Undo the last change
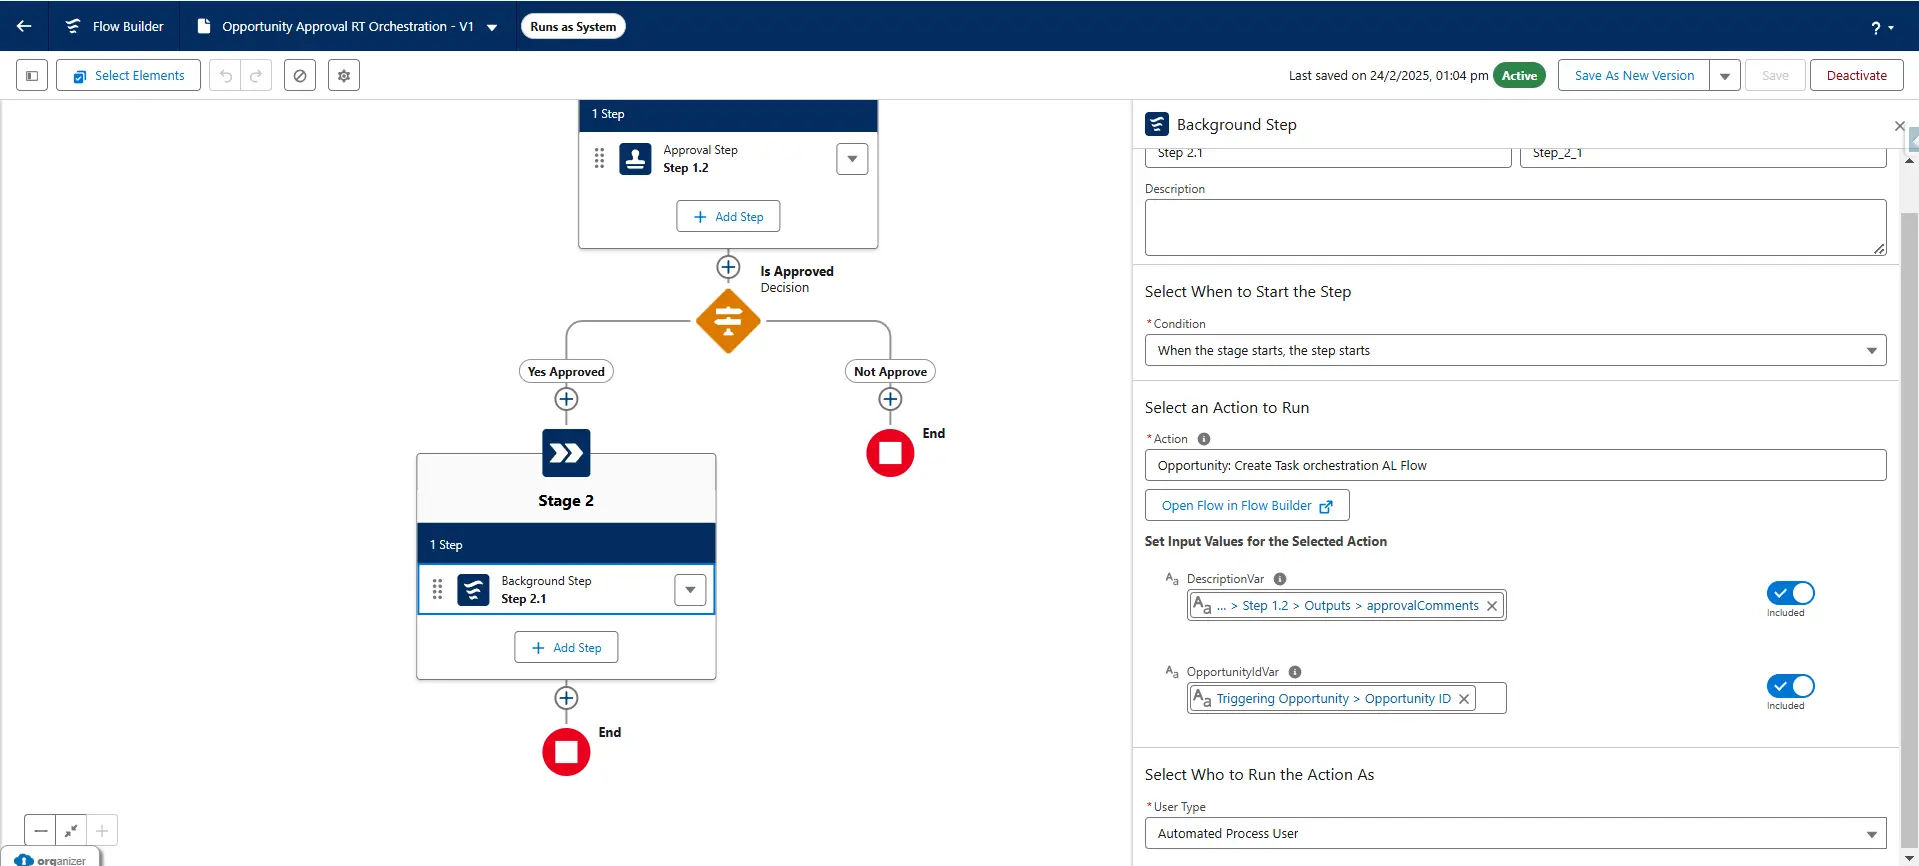The width and height of the screenshot is (1919, 866). 225,75
